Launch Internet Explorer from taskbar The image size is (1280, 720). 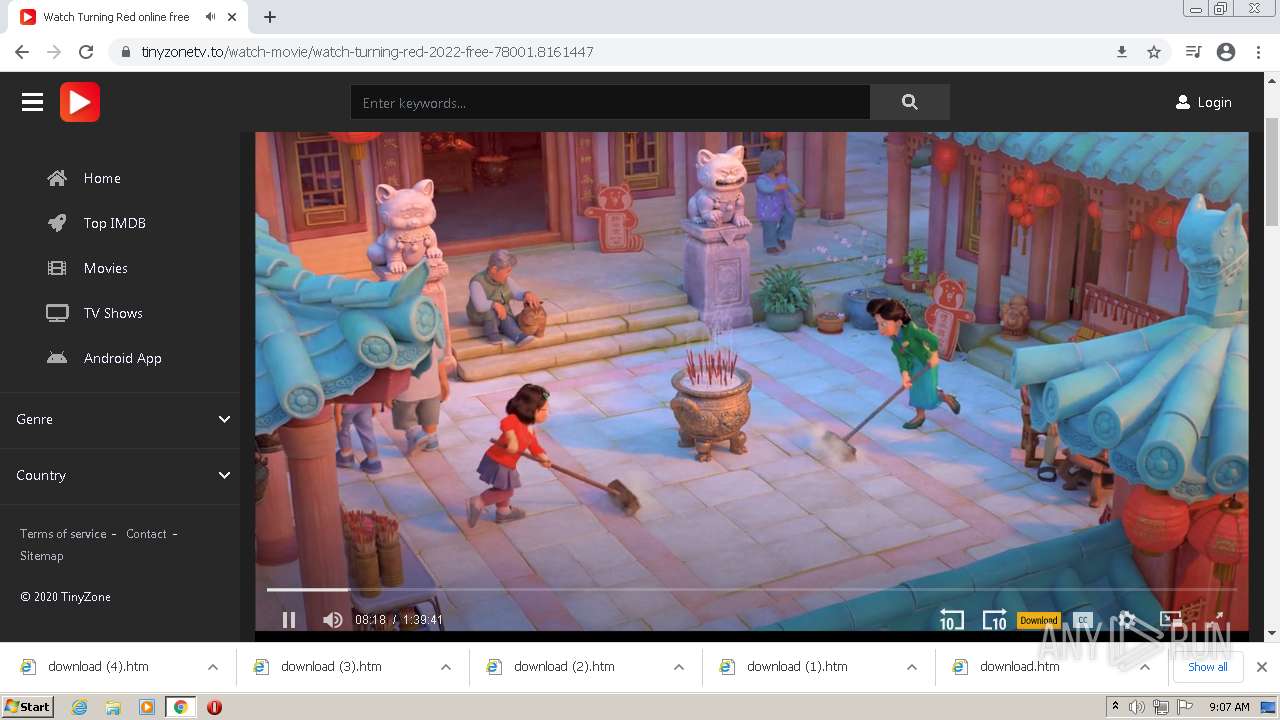[79, 707]
